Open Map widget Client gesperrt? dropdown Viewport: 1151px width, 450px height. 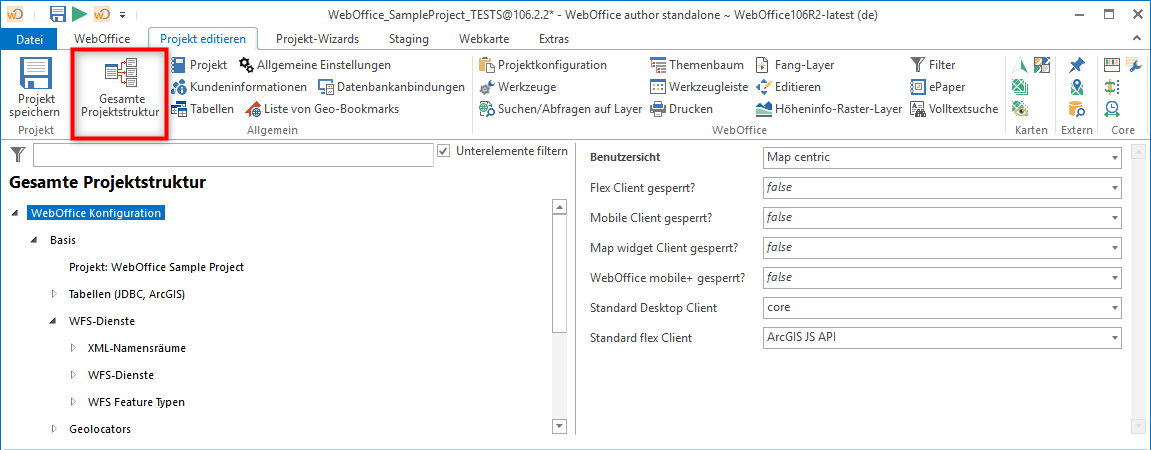pos(943,247)
